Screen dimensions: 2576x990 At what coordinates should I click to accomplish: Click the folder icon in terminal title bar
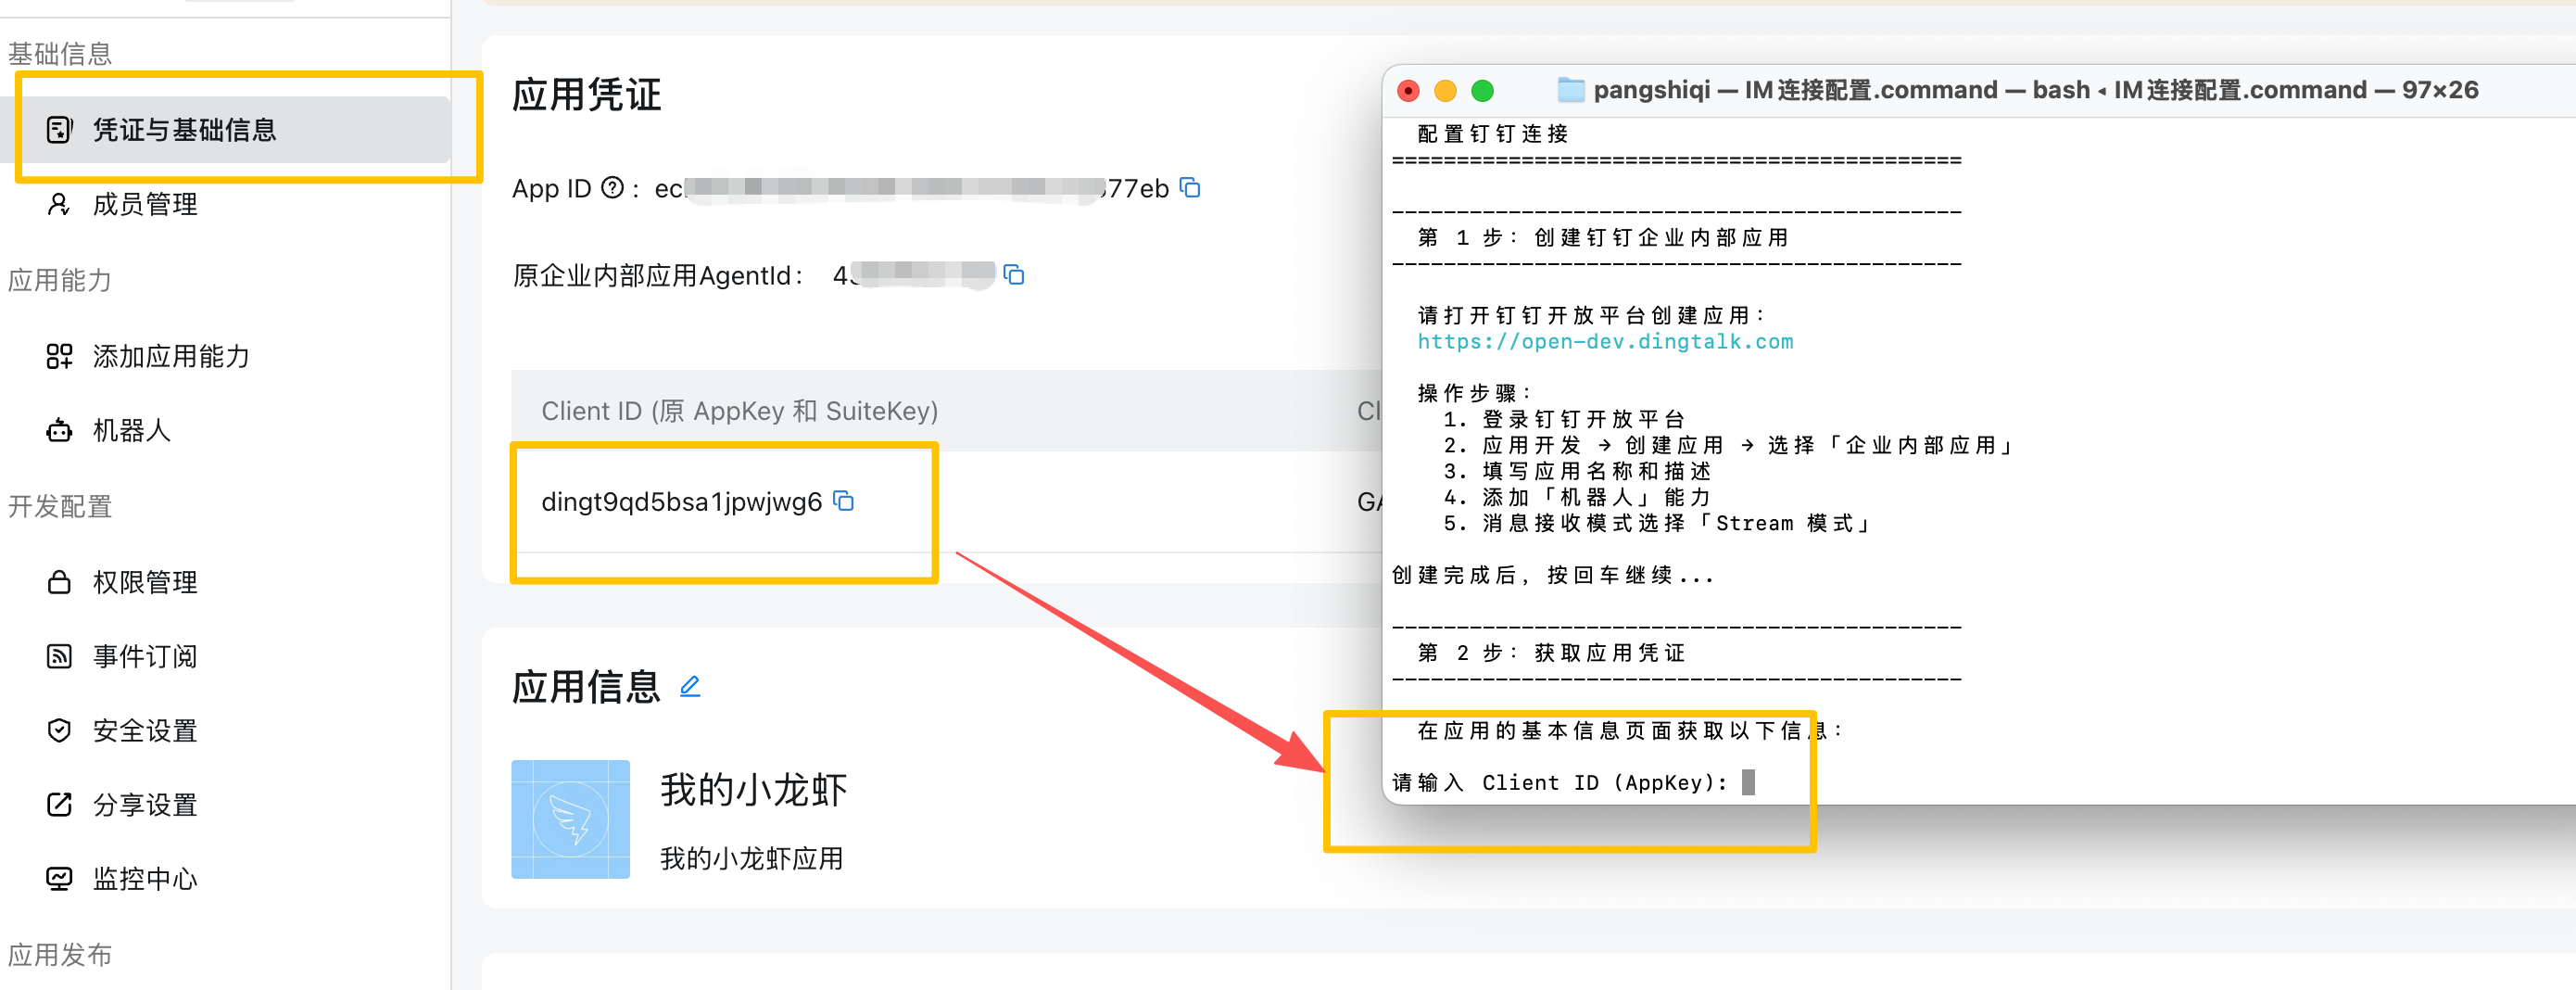pos(1570,91)
